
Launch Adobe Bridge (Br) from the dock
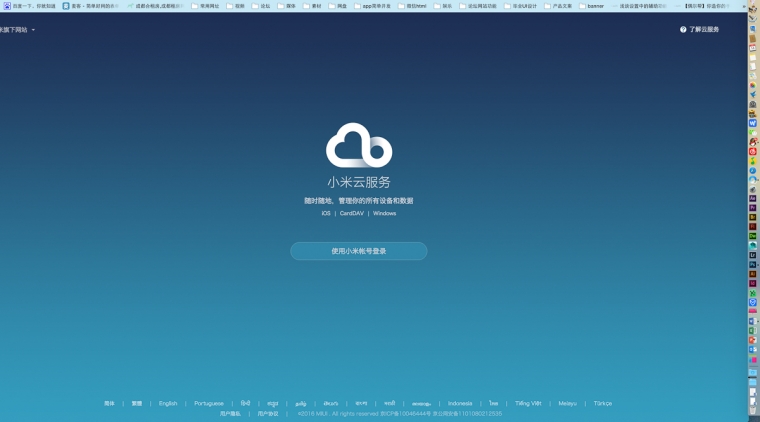[753, 217]
